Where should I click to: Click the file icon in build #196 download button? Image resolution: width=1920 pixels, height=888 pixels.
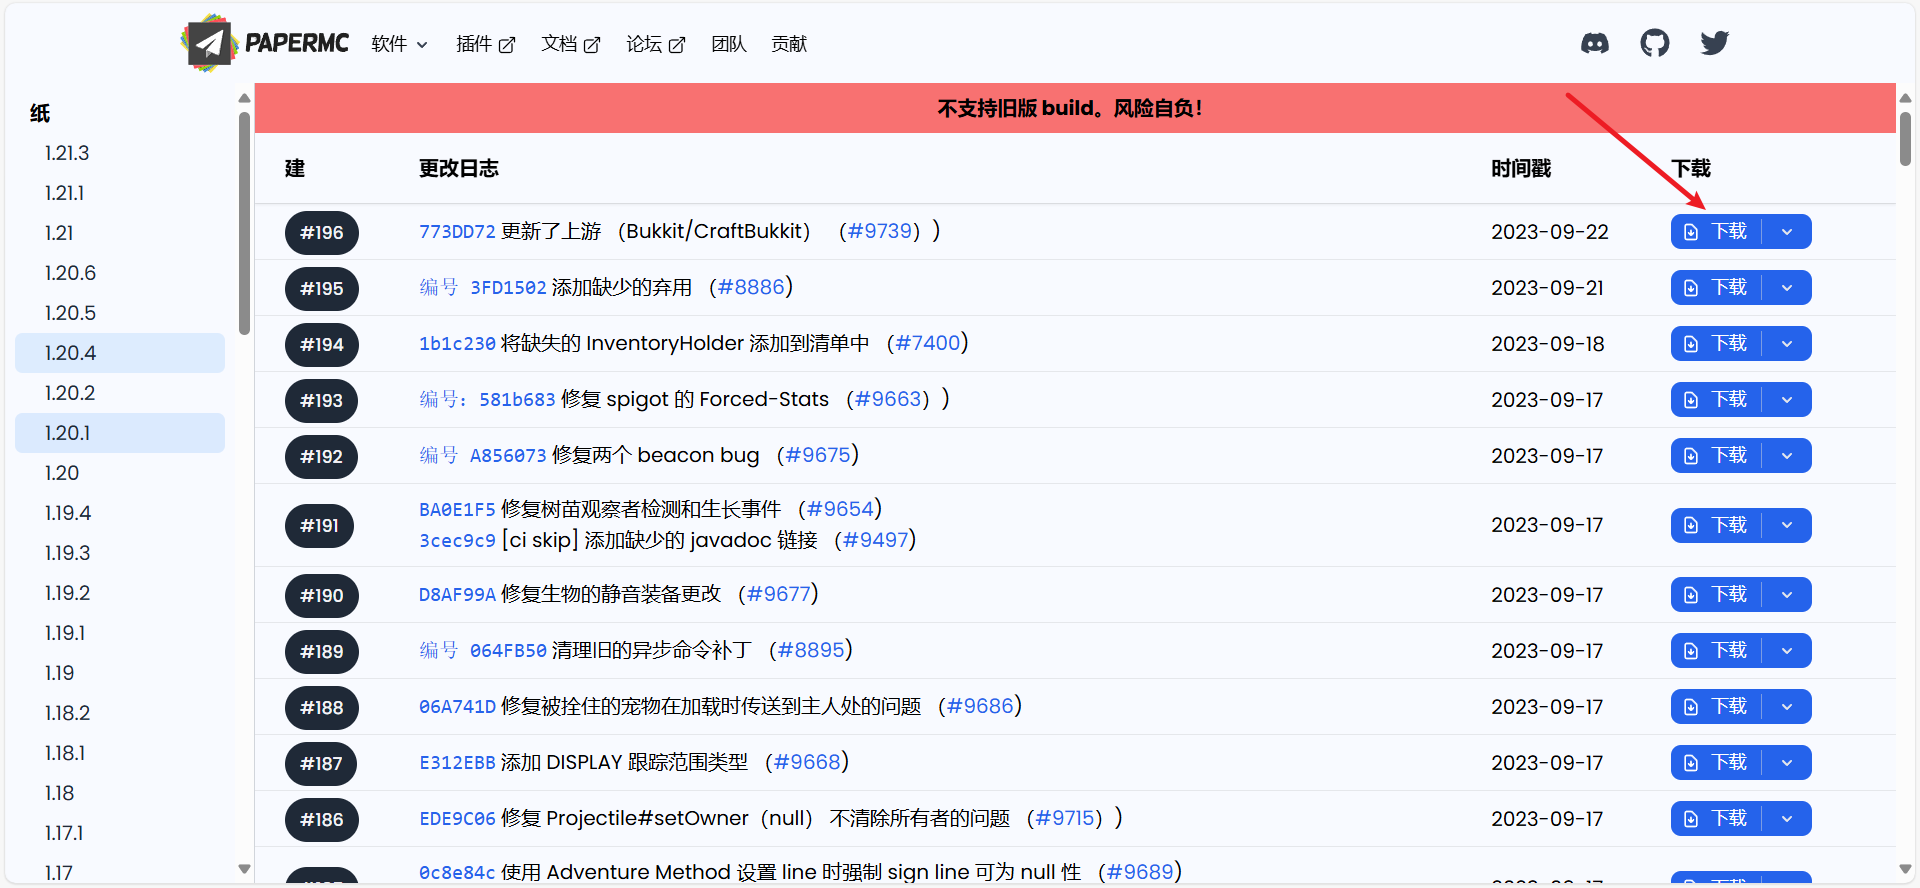[1691, 232]
